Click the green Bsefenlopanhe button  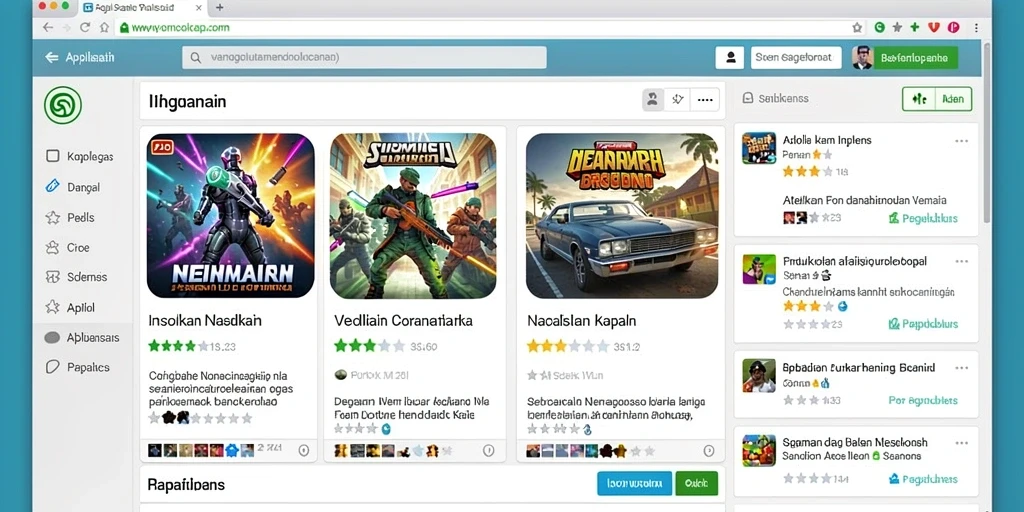coord(914,57)
